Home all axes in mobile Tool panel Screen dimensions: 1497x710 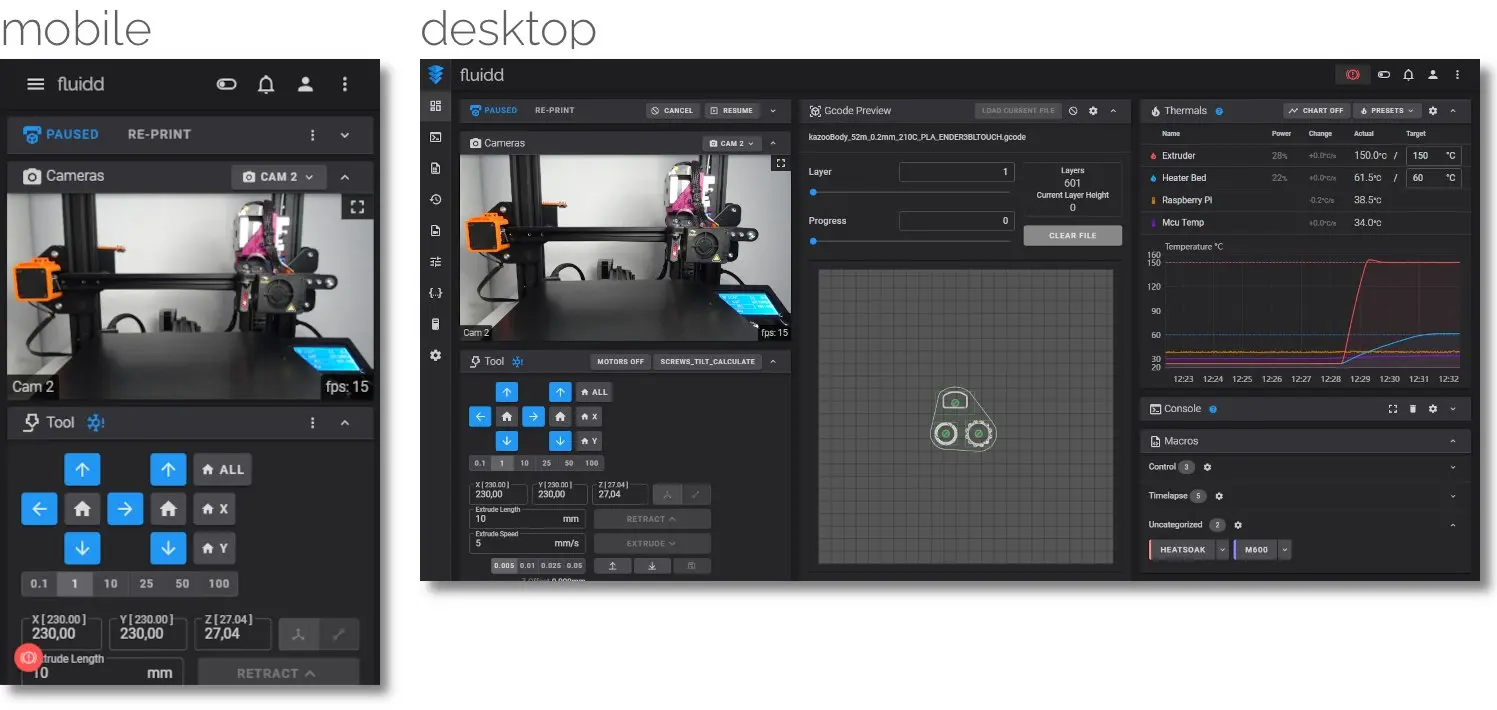(222, 469)
